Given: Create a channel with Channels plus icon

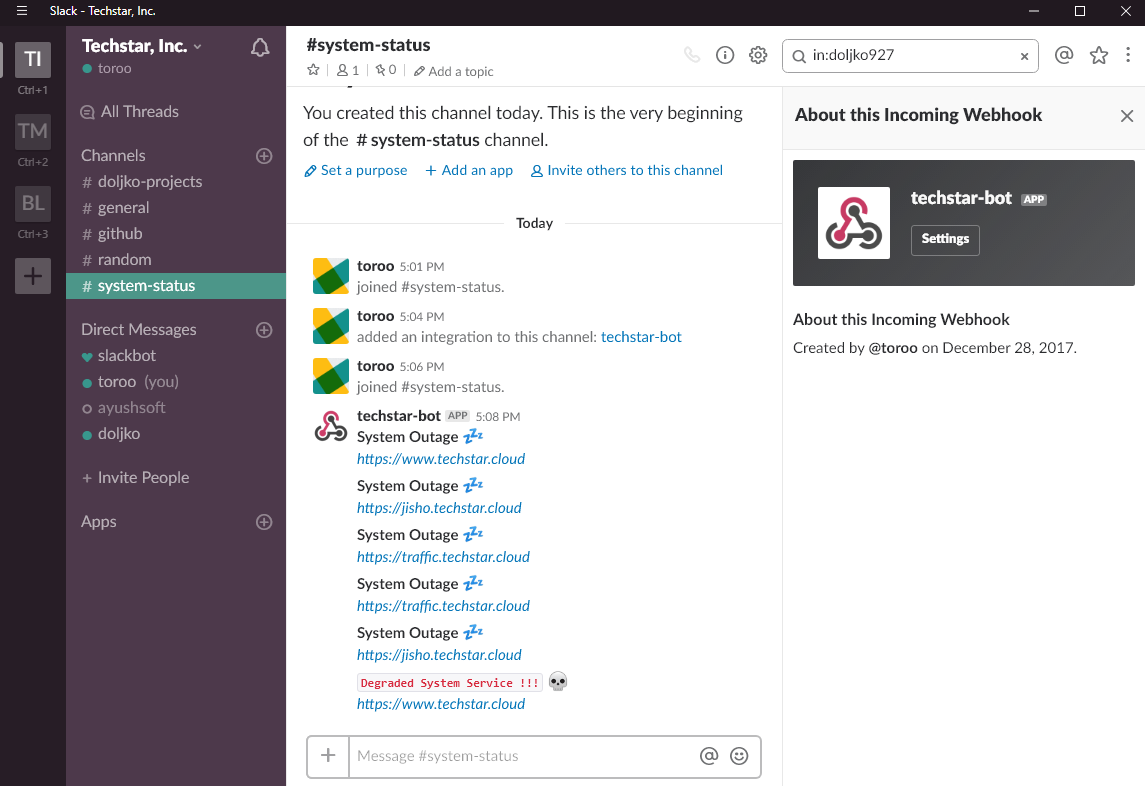Looking at the screenshot, I should [264, 156].
